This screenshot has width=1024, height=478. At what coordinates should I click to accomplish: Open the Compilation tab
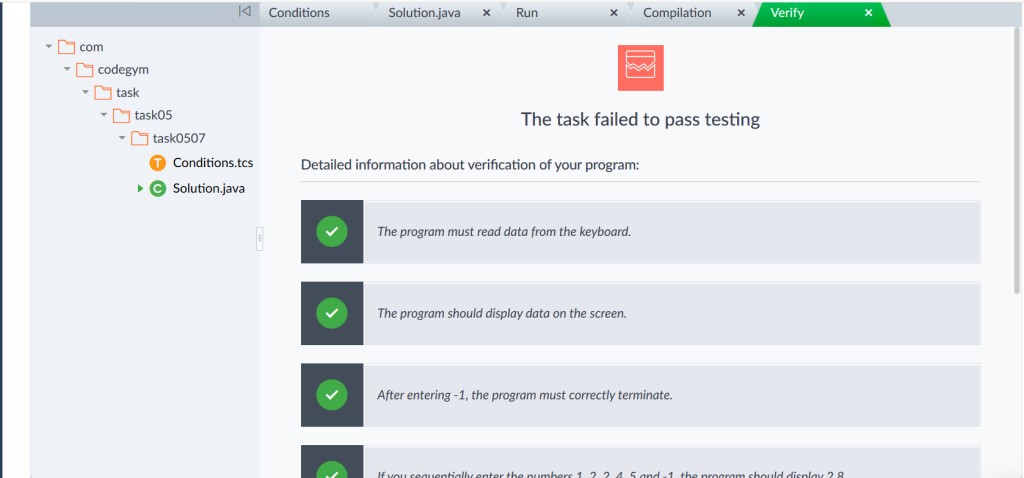point(677,13)
